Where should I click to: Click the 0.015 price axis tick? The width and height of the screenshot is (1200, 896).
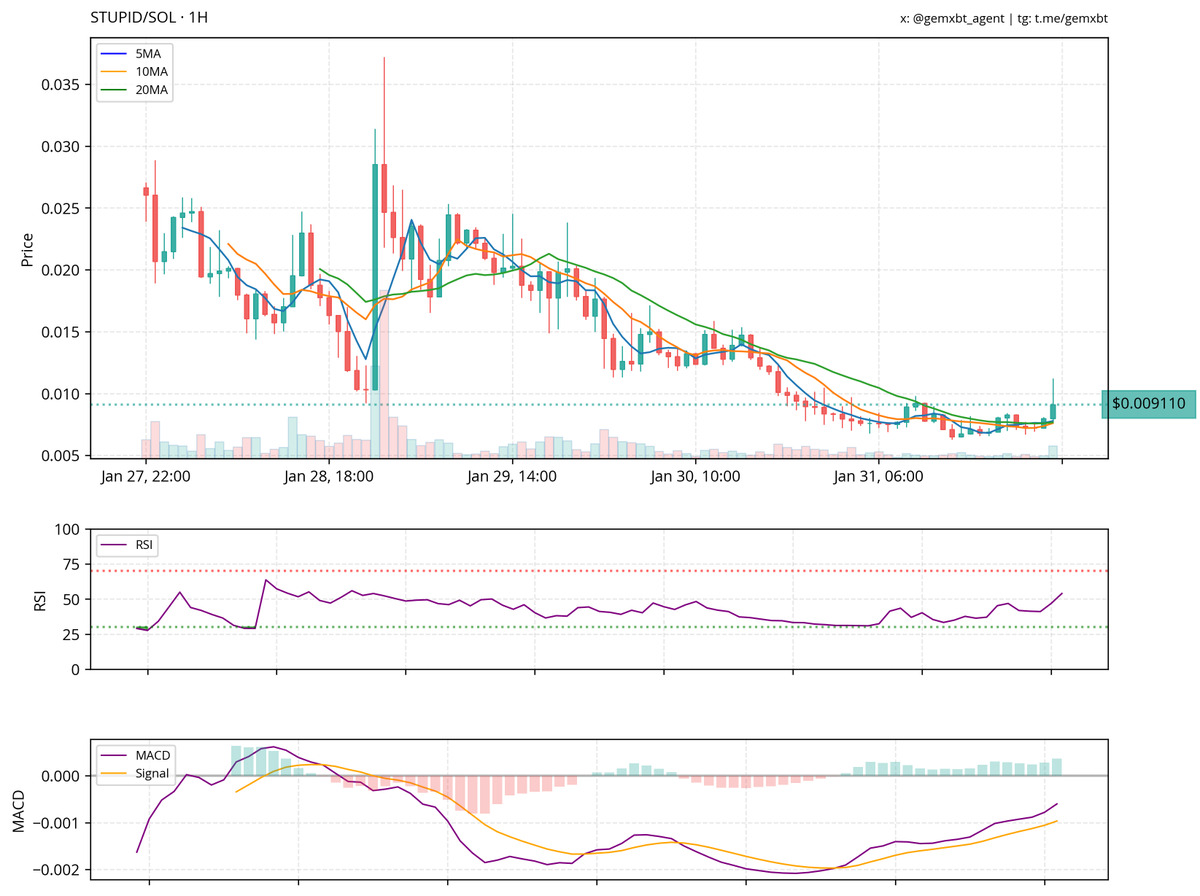pyautogui.click(x=60, y=332)
